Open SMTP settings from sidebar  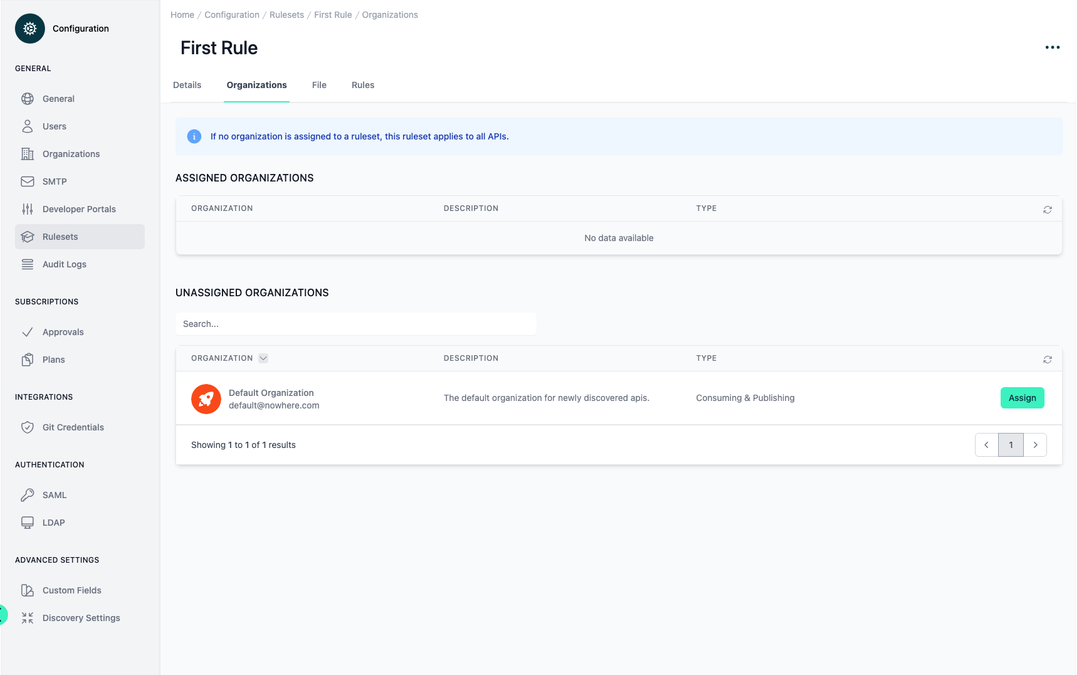click(56, 181)
